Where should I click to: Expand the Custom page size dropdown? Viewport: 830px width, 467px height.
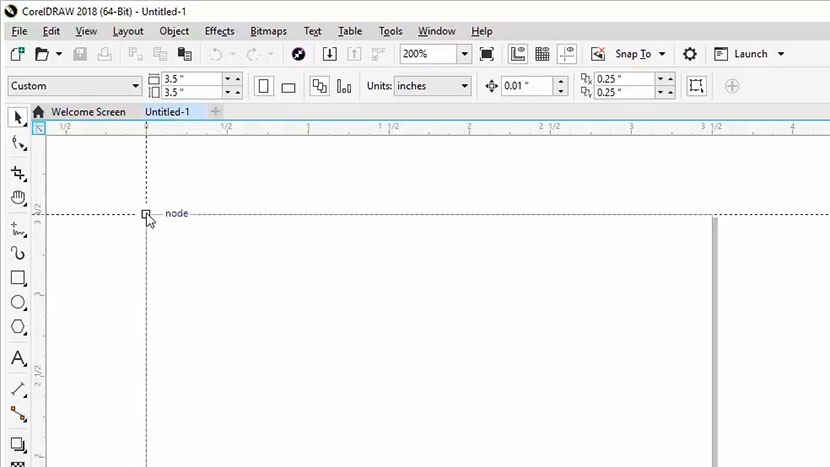[136, 86]
